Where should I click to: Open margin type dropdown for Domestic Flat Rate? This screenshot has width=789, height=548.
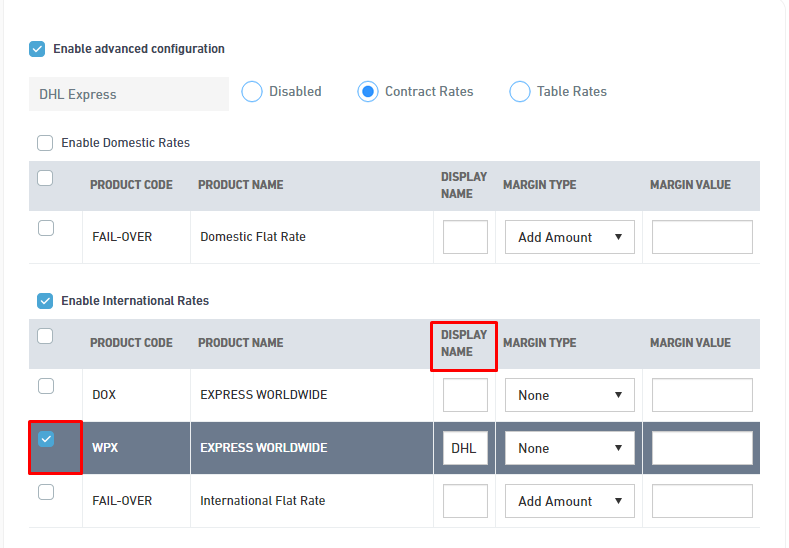point(570,237)
